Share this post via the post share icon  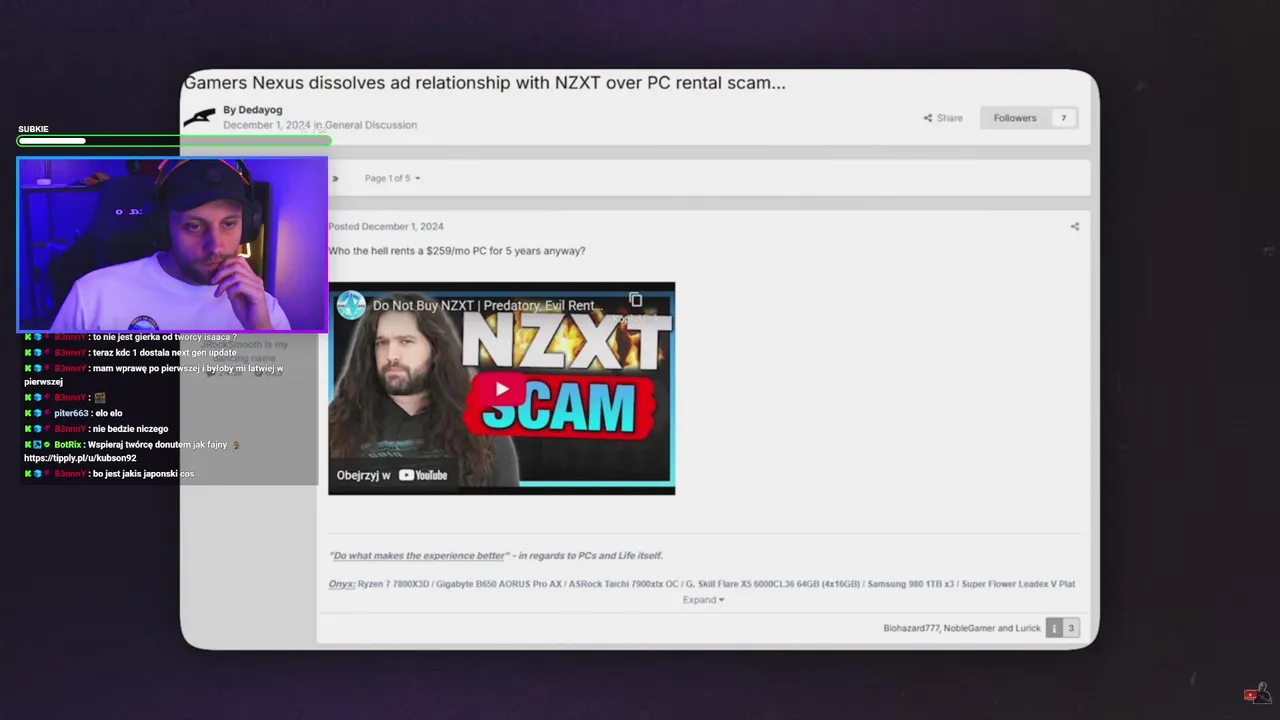(x=1075, y=226)
